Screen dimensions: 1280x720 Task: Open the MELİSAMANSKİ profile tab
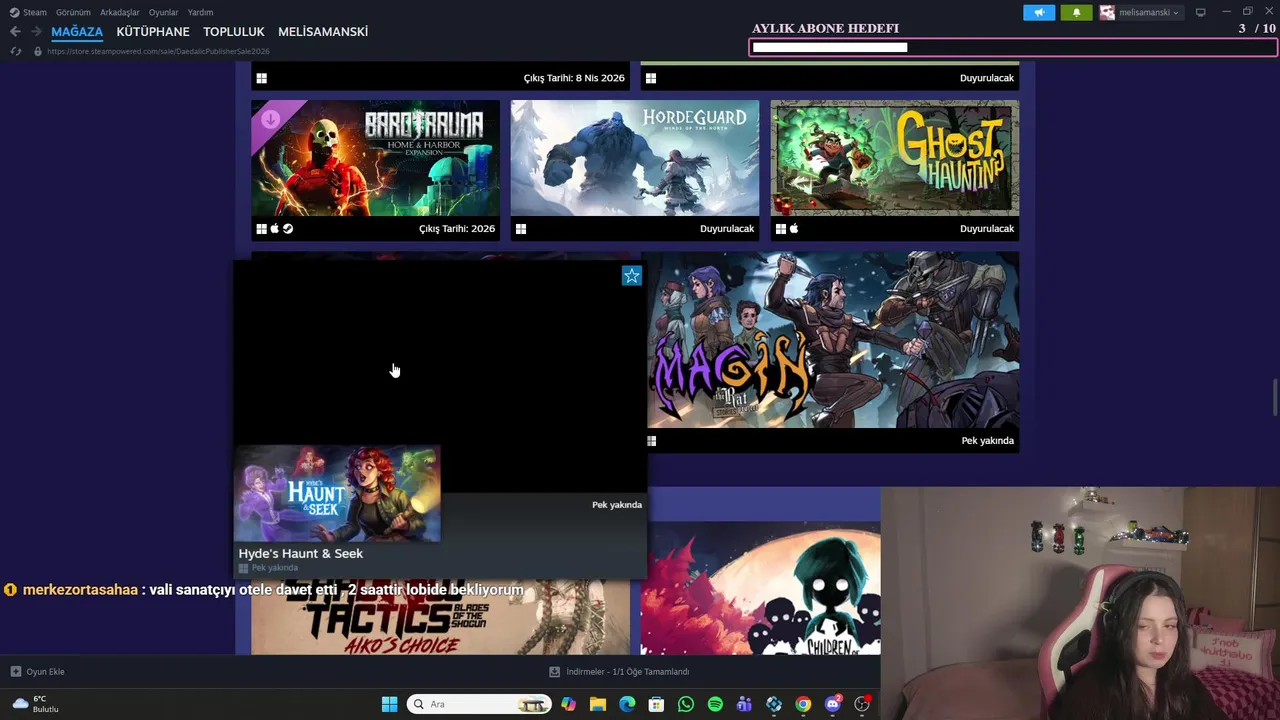323,32
